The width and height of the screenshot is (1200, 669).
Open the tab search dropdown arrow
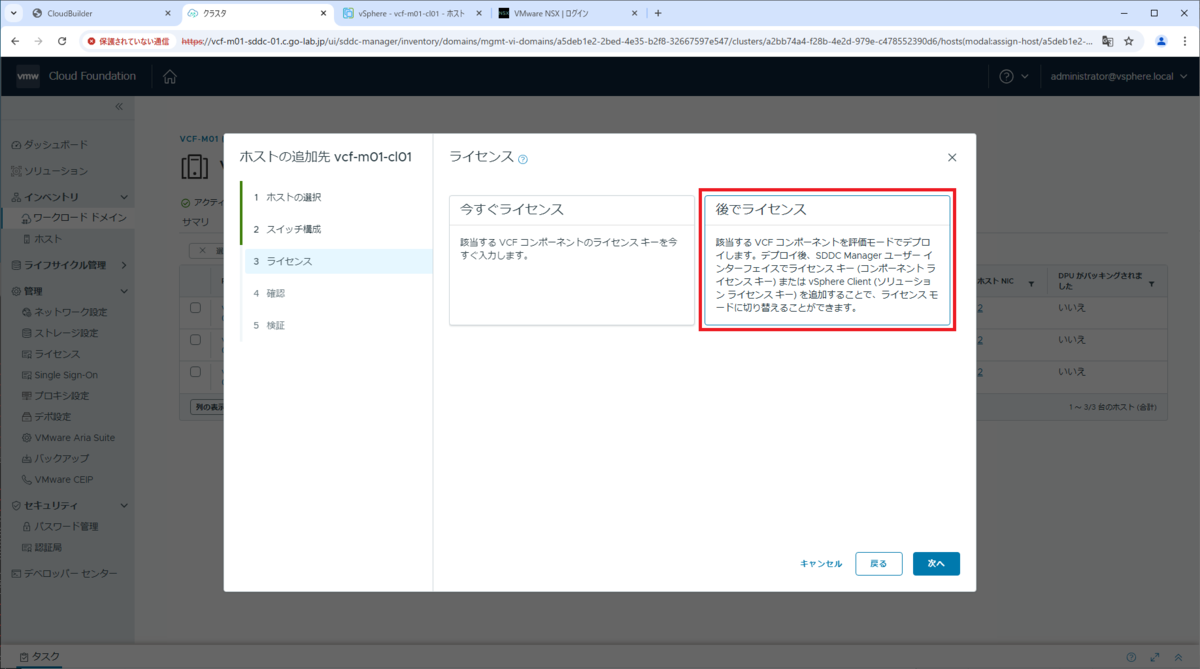coord(14,13)
